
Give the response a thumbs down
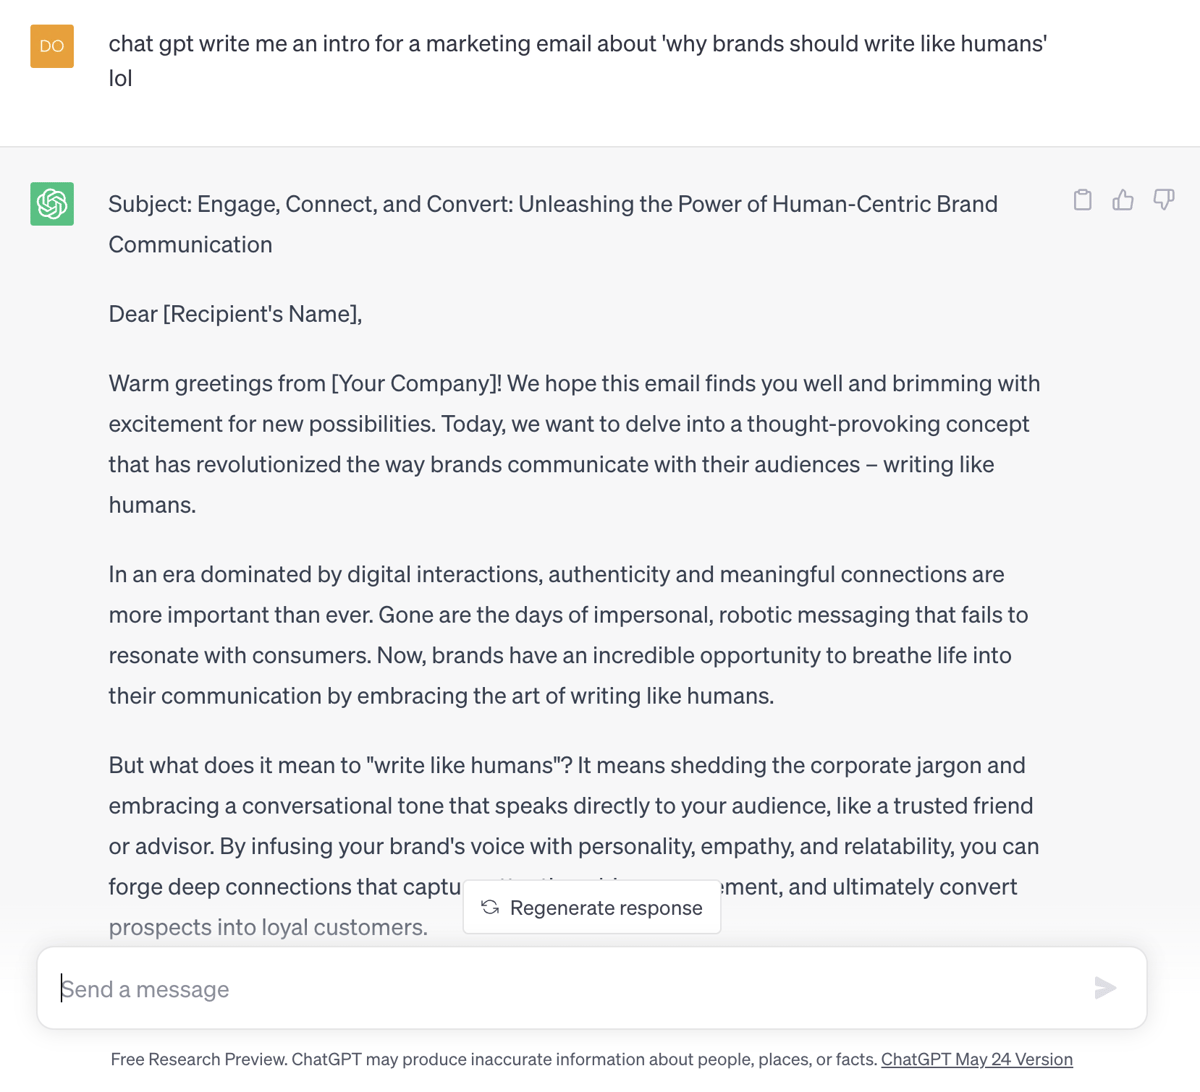(1164, 200)
